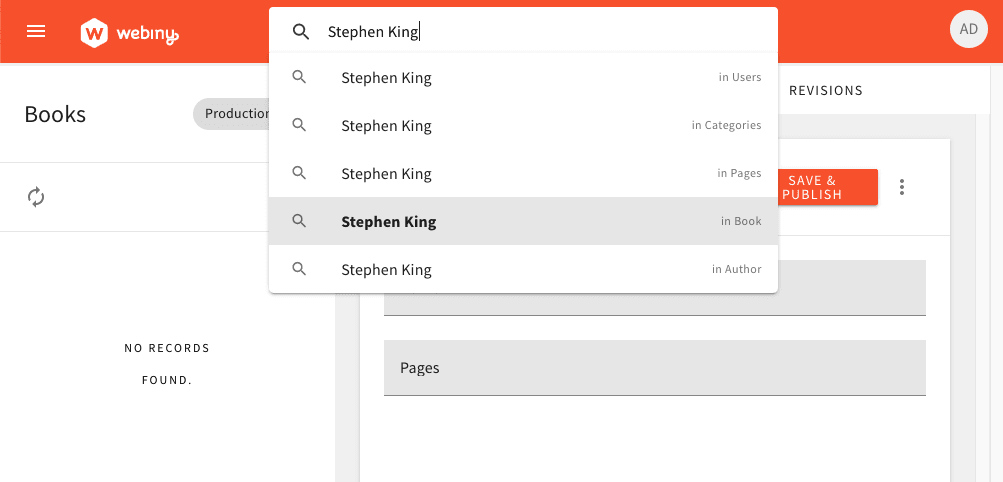Open the hamburger navigation menu
Screen dimensions: 1003x482
pos(36,31)
